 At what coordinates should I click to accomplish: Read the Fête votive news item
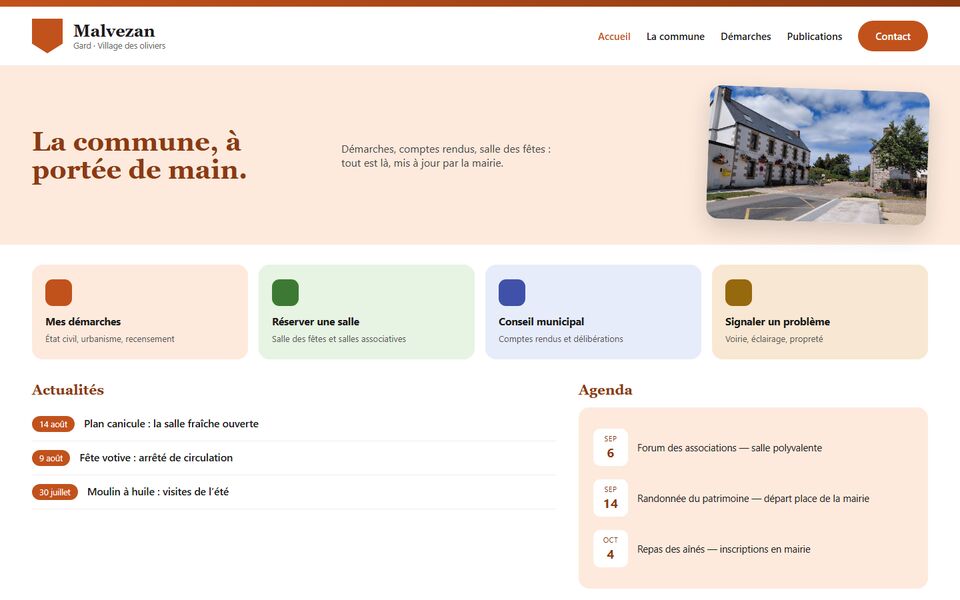click(x=156, y=457)
